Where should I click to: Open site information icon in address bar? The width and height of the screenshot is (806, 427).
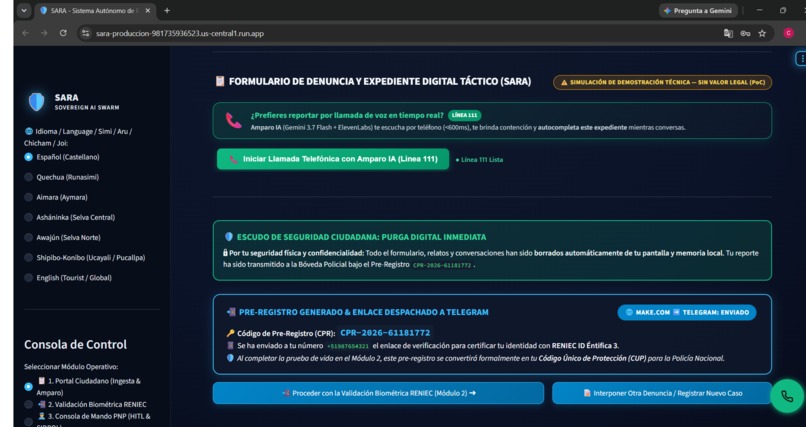click(85, 33)
